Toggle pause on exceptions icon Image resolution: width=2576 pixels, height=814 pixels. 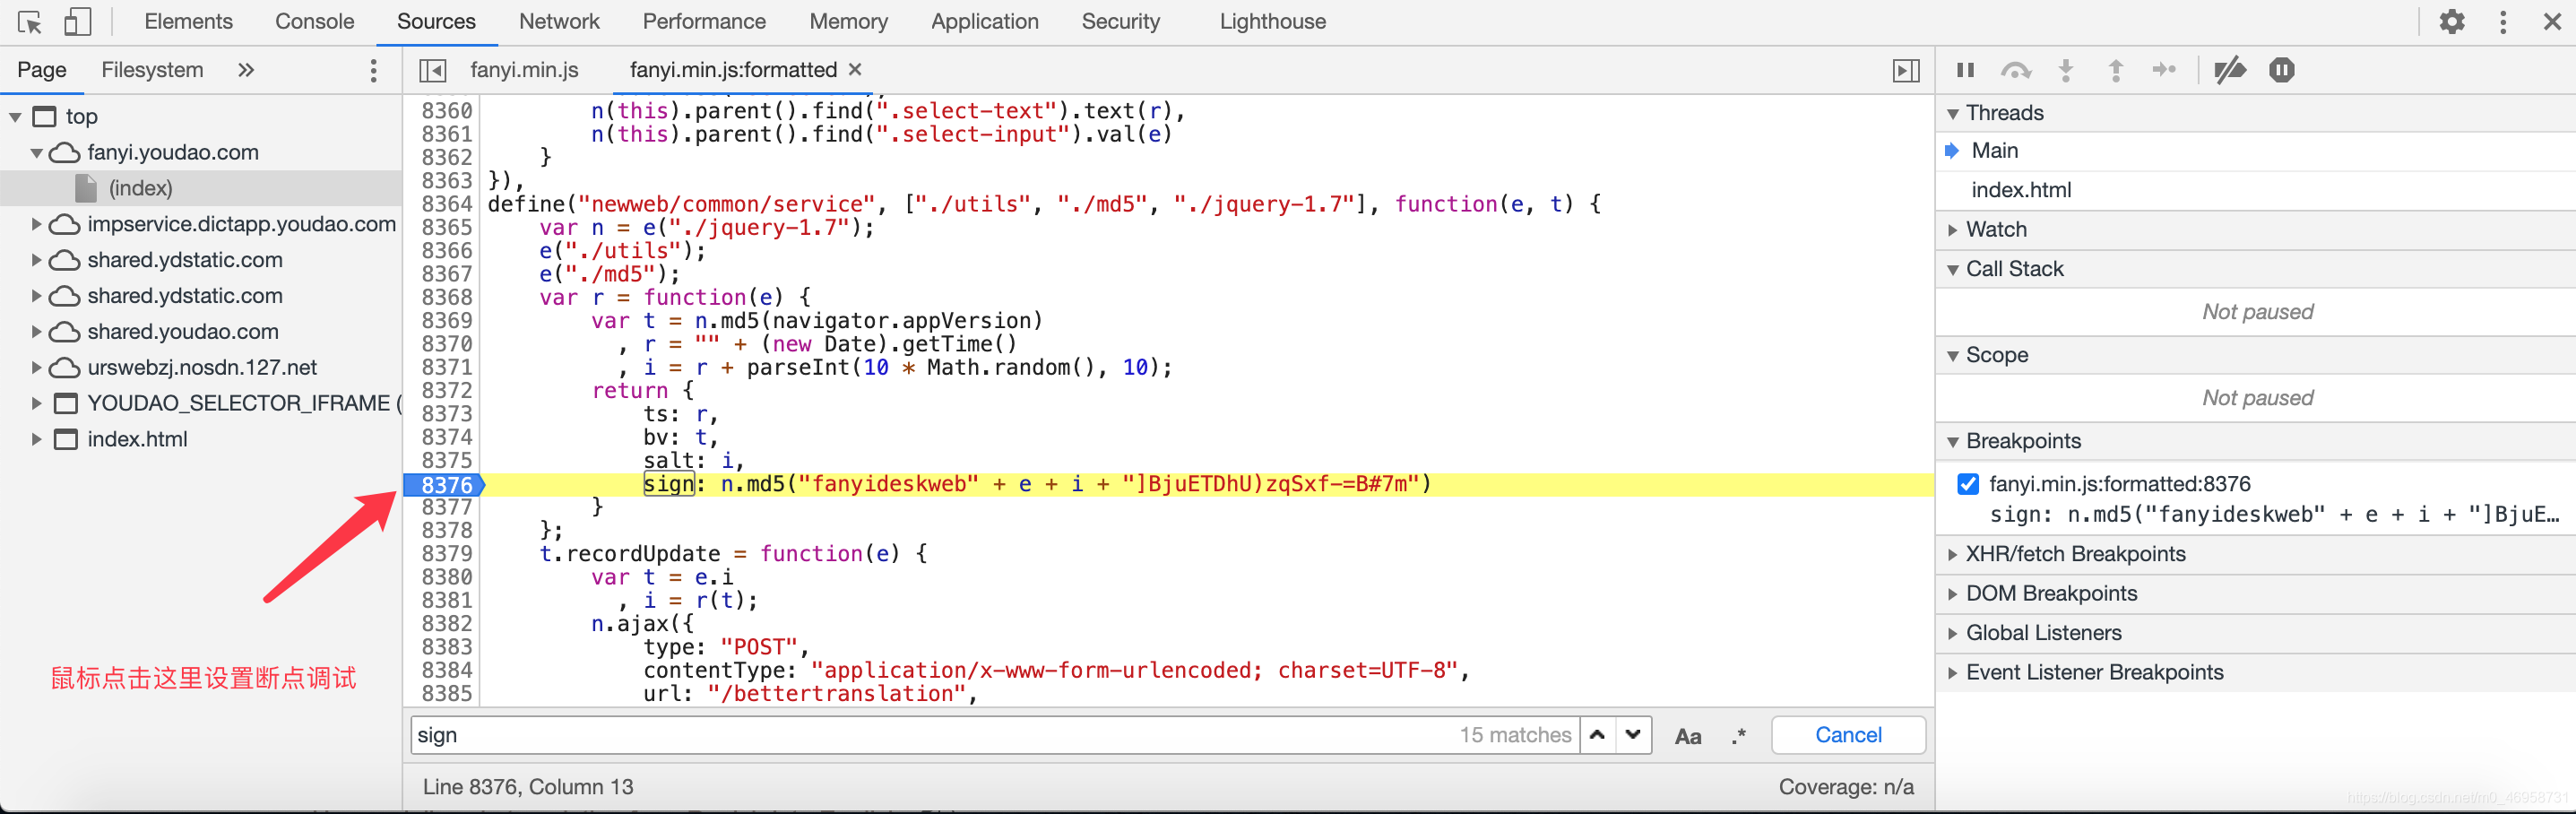pos(2281,70)
